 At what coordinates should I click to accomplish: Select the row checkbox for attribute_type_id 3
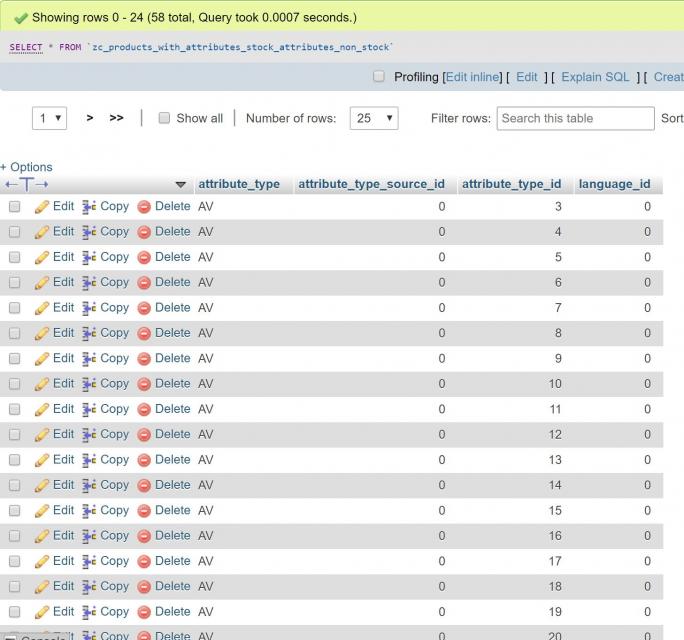click(14, 206)
